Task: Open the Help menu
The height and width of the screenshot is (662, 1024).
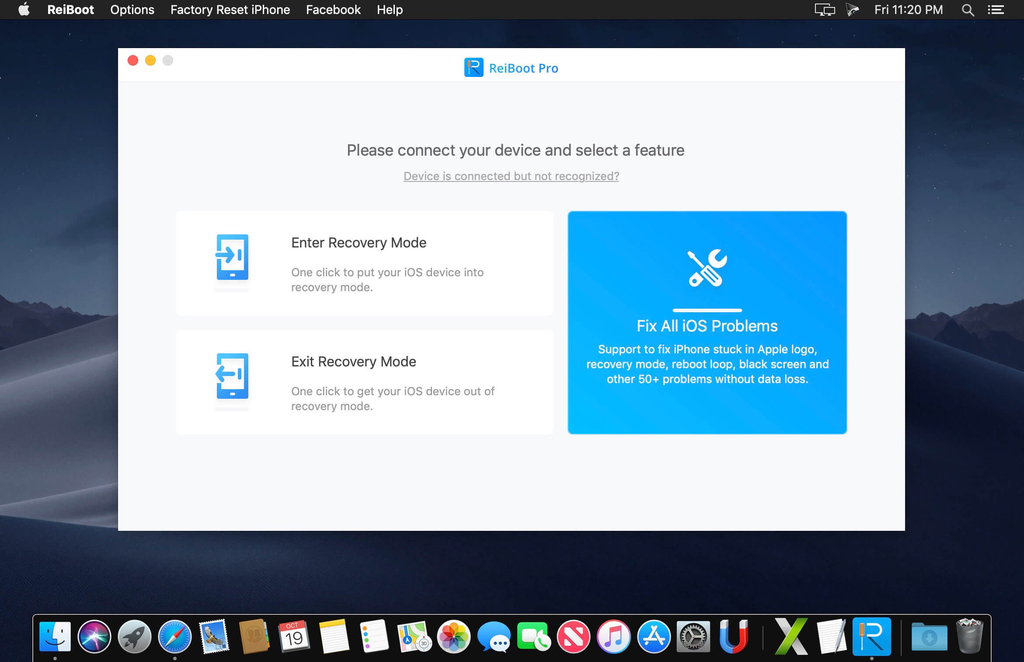Action: point(389,10)
